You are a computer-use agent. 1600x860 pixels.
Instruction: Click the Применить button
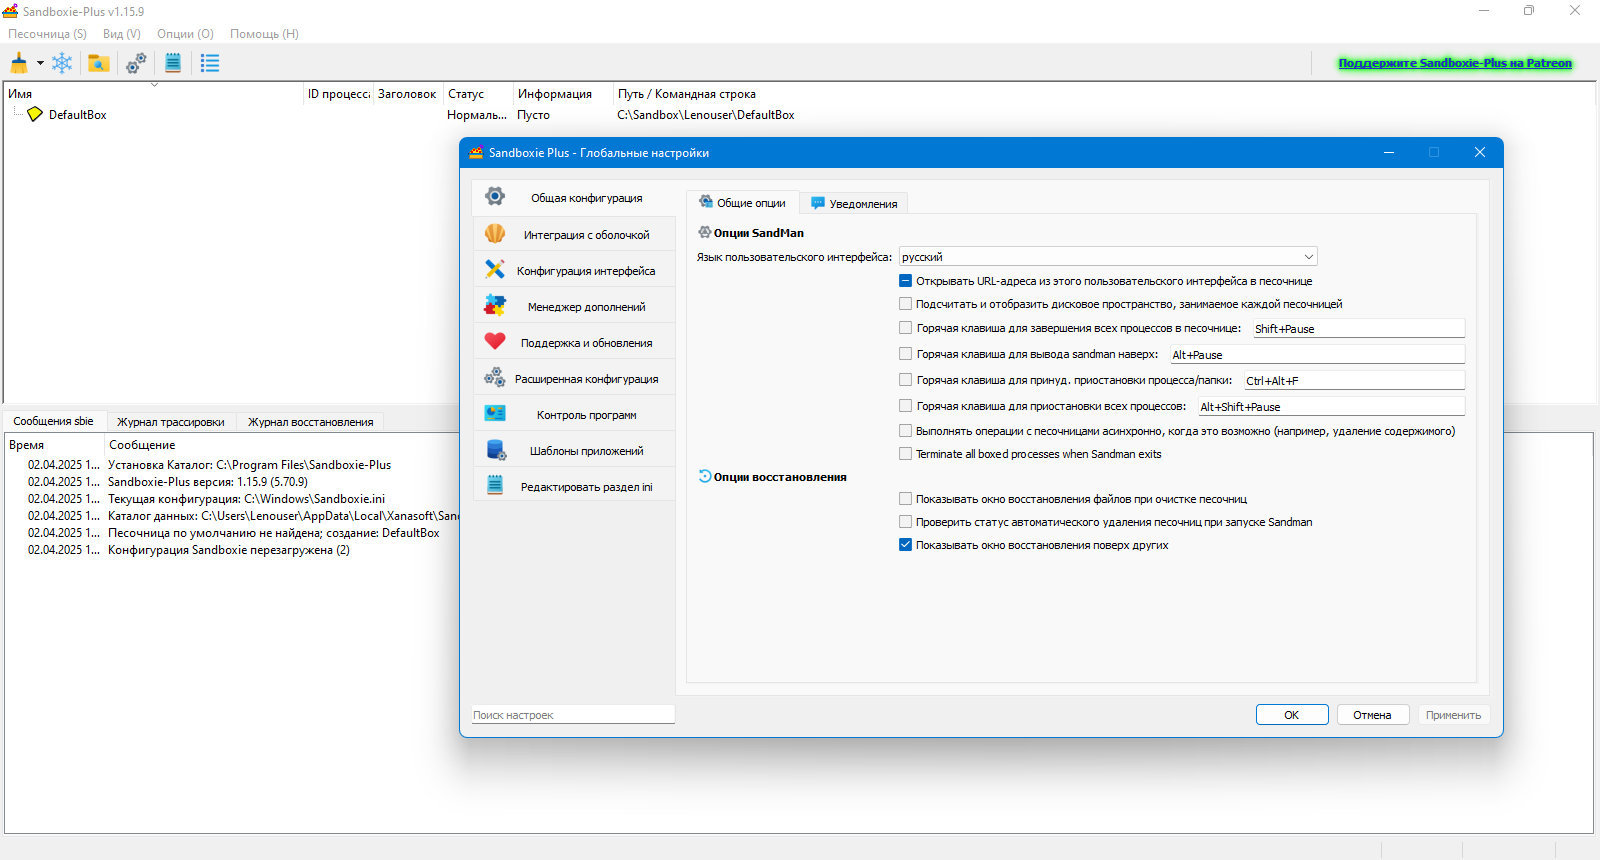pos(1454,715)
